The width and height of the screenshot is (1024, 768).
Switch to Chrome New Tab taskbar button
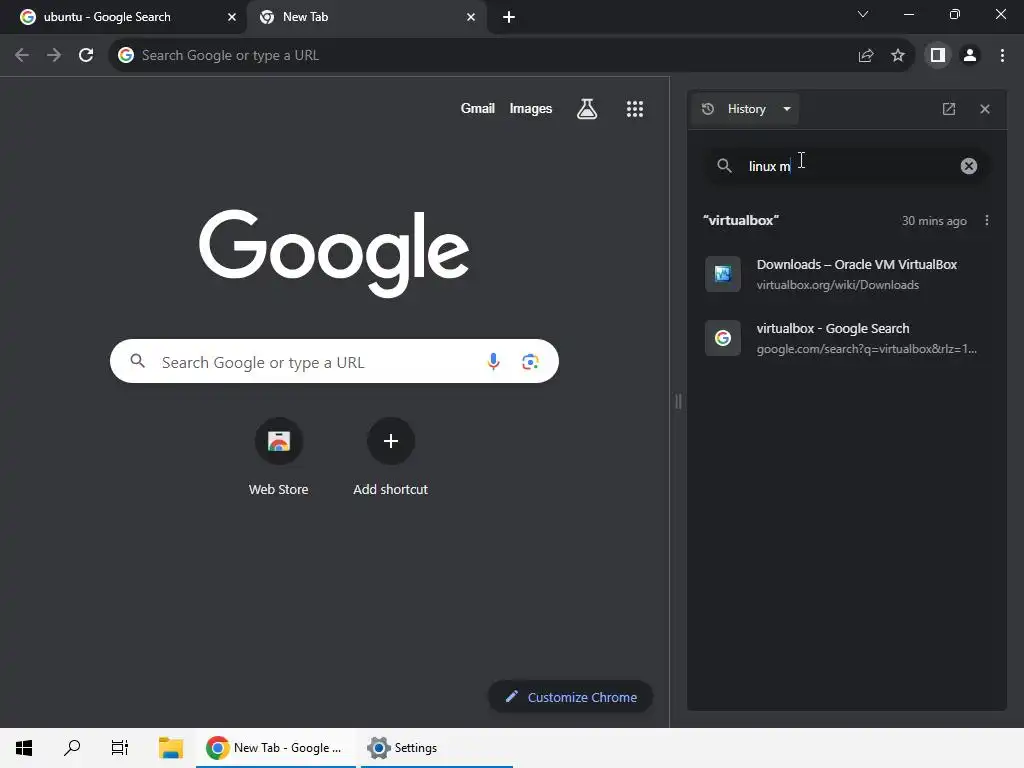point(276,748)
